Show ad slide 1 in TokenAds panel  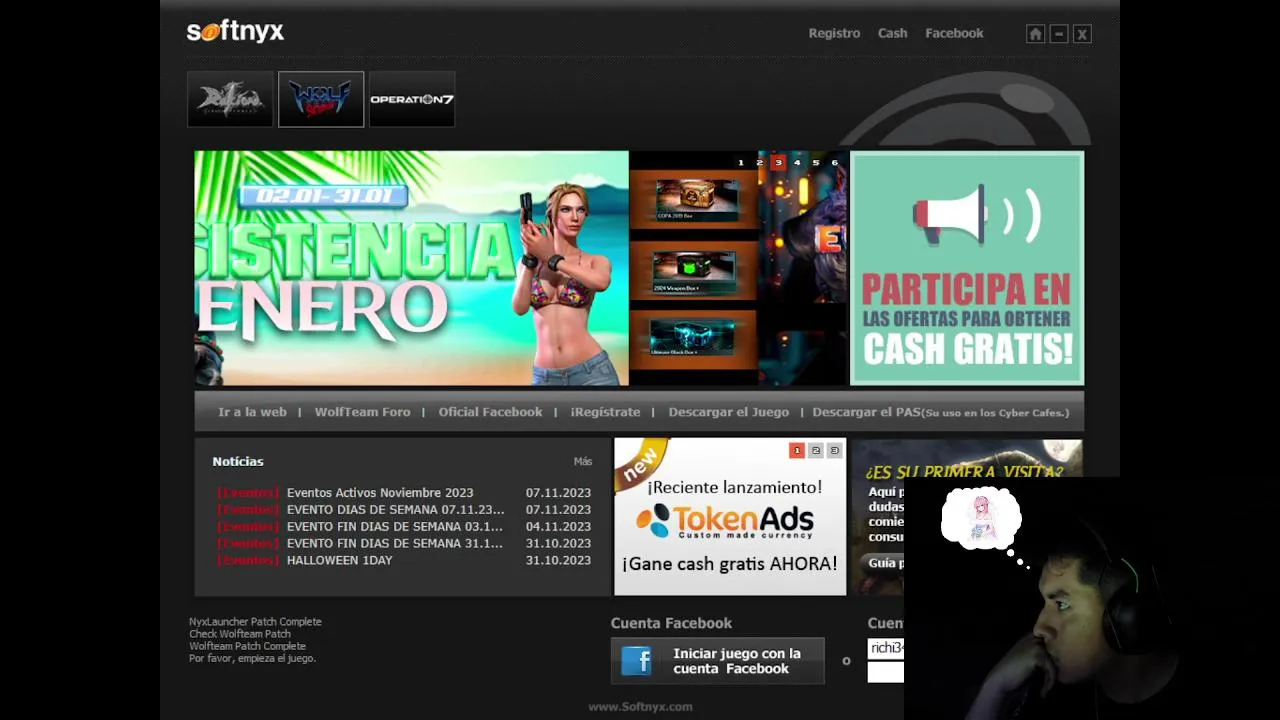tap(797, 451)
